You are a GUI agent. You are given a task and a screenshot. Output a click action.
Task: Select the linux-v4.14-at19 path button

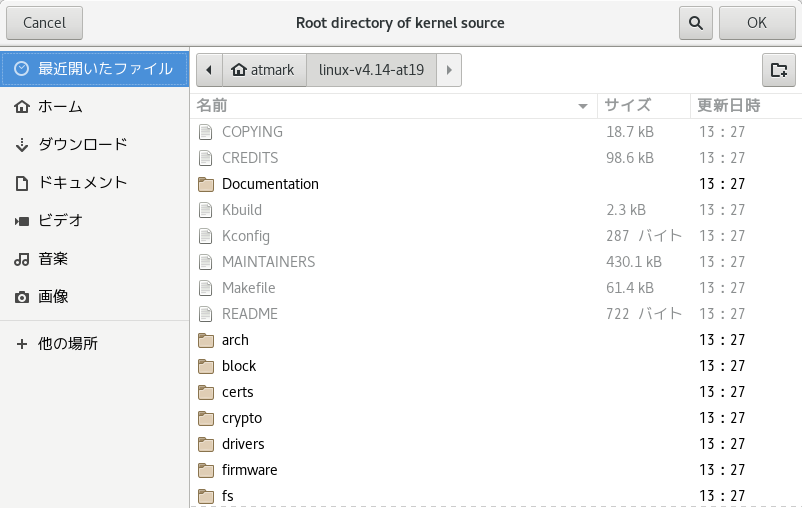(371, 70)
